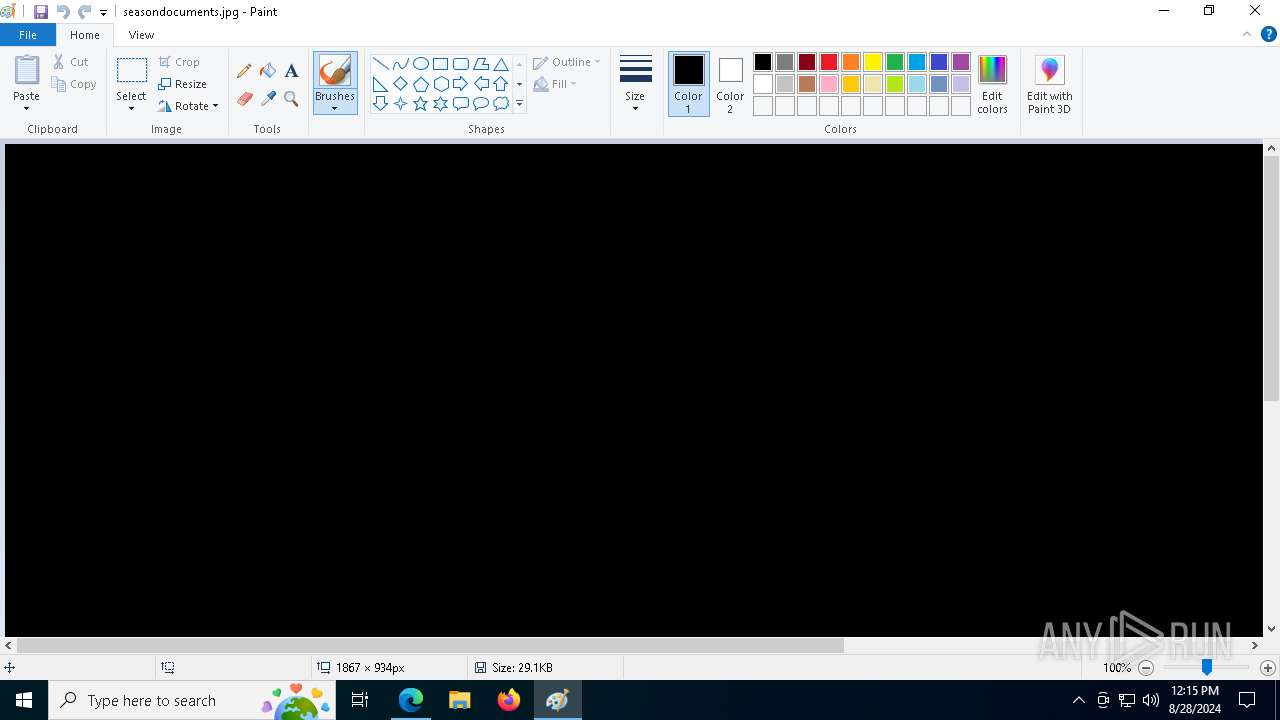The width and height of the screenshot is (1280, 720).
Task: Choose the Triangle shape
Action: click(501, 64)
